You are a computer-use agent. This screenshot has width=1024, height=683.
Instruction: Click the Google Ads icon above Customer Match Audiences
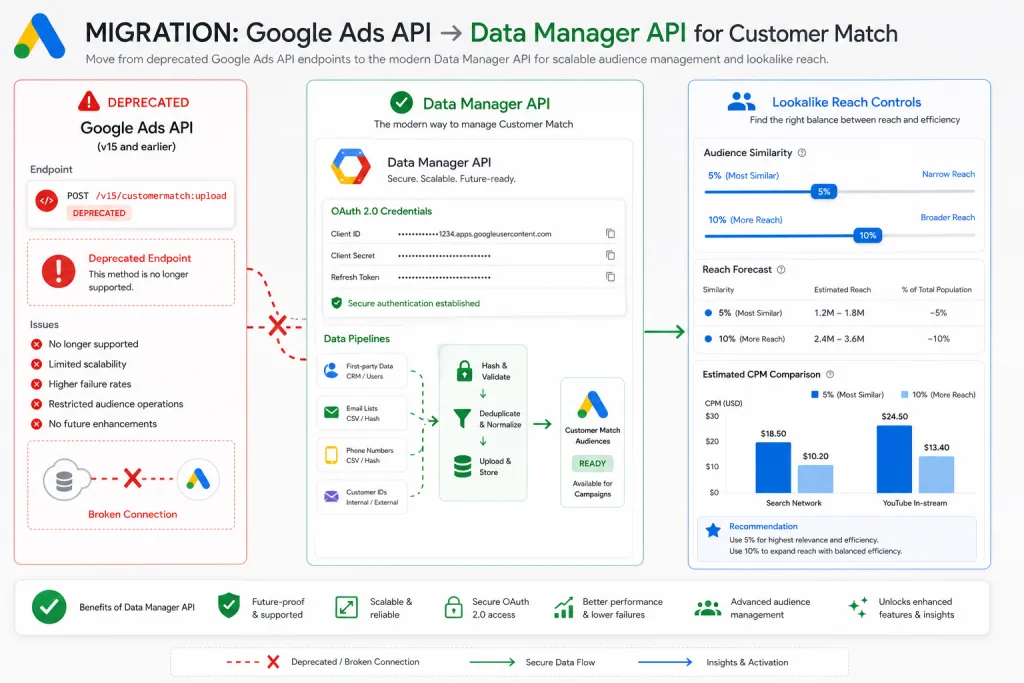point(592,405)
